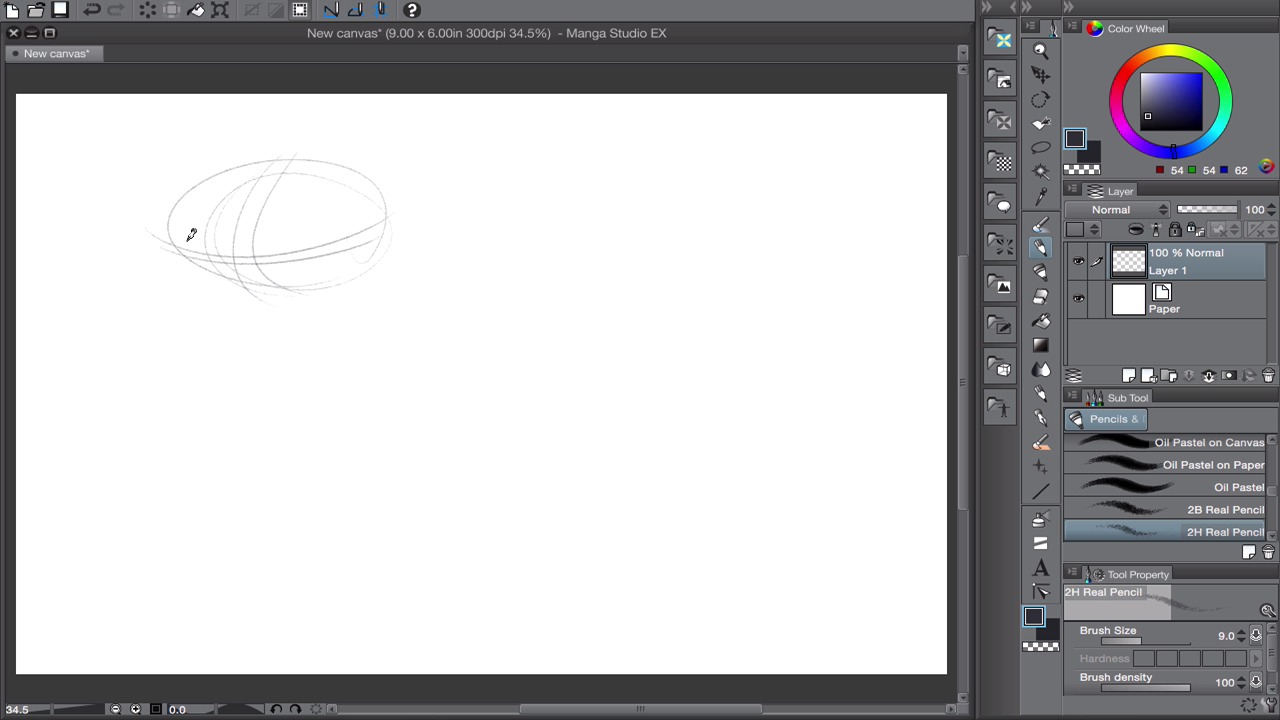Image resolution: width=1280 pixels, height=720 pixels.
Task: Clear the layer using the dotted circle icon
Action: click(148, 10)
